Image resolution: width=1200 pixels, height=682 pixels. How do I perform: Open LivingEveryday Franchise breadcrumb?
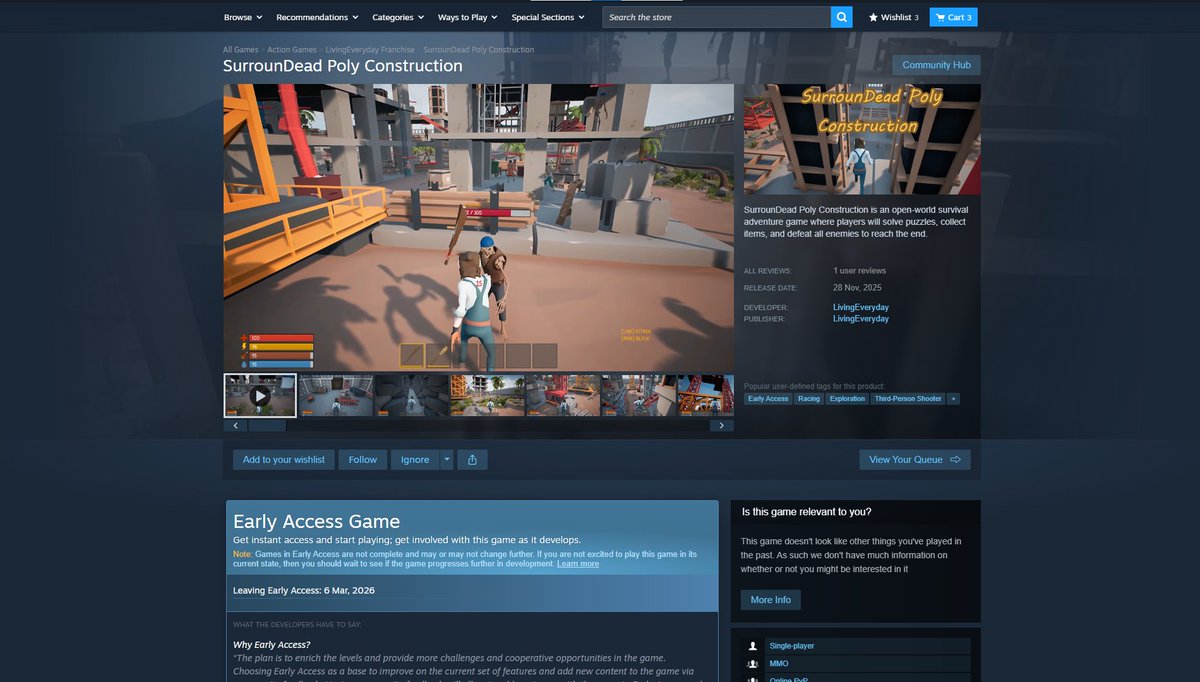coord(370,49)
